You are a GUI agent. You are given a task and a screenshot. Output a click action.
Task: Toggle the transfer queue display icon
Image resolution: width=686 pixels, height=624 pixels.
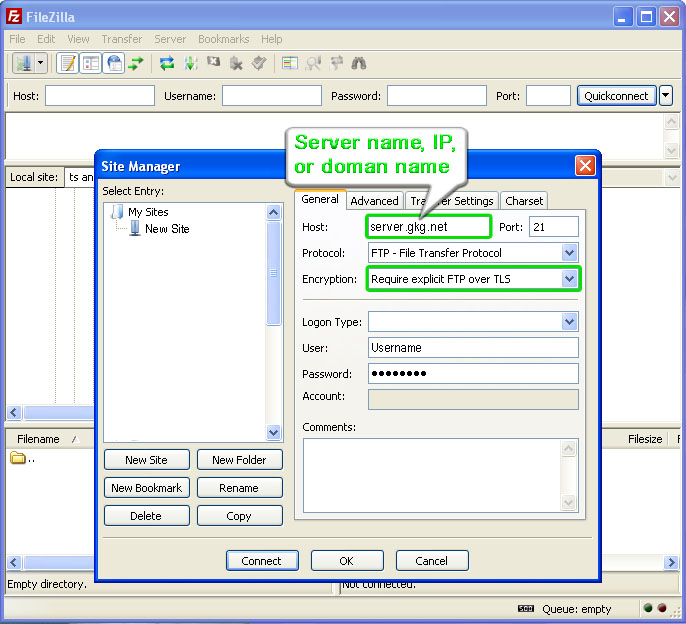(x=136, y=63)
